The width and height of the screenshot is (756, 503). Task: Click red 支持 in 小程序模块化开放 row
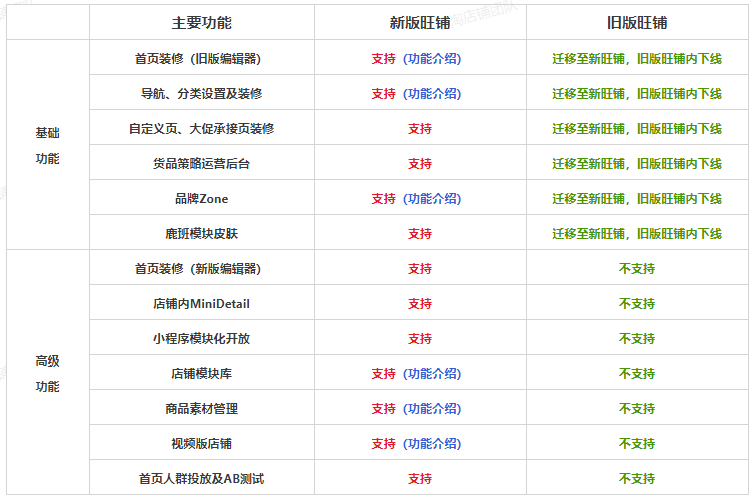tap(420, 339)
